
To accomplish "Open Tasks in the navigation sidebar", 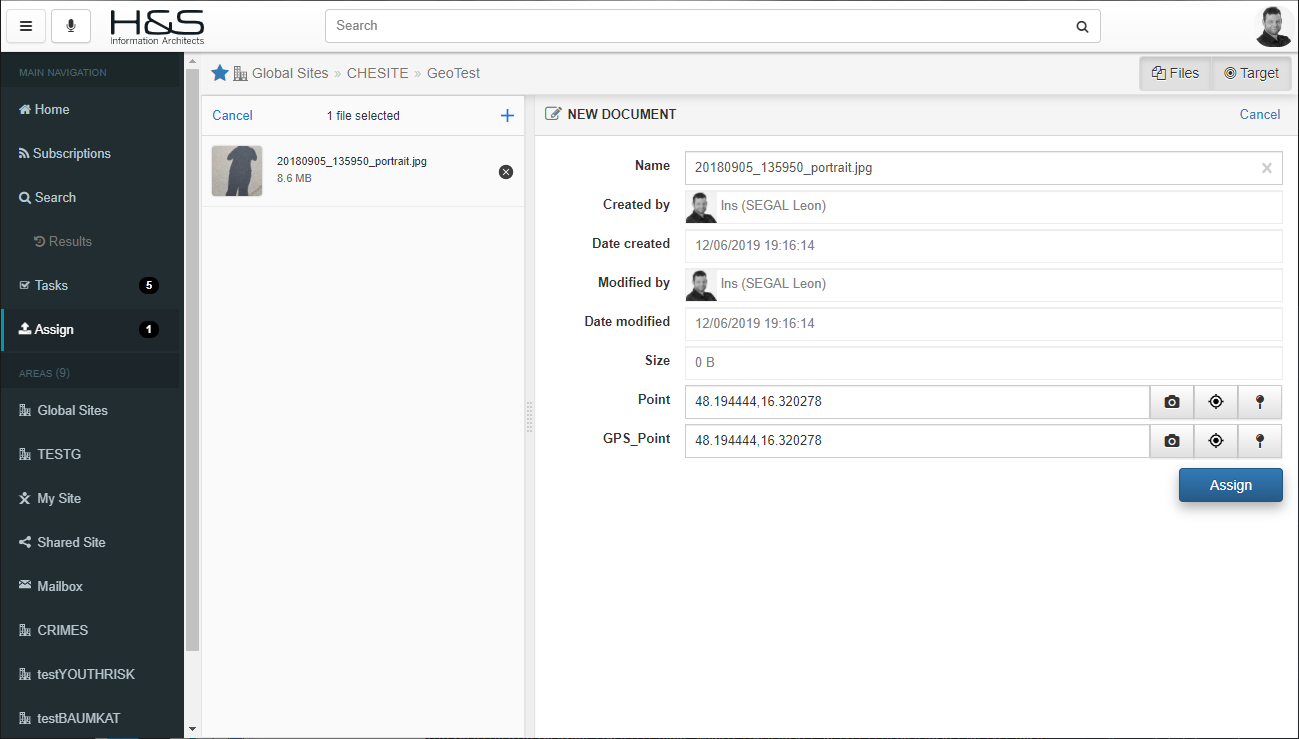I will (x=51, y=285).
